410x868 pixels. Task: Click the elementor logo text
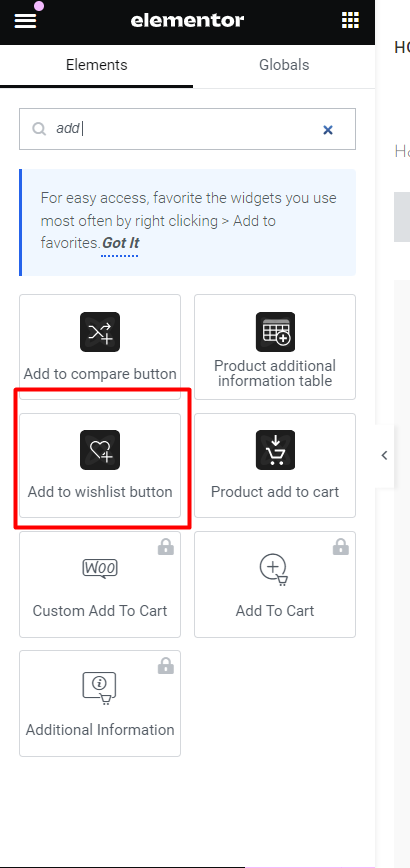tap(187, 21)
